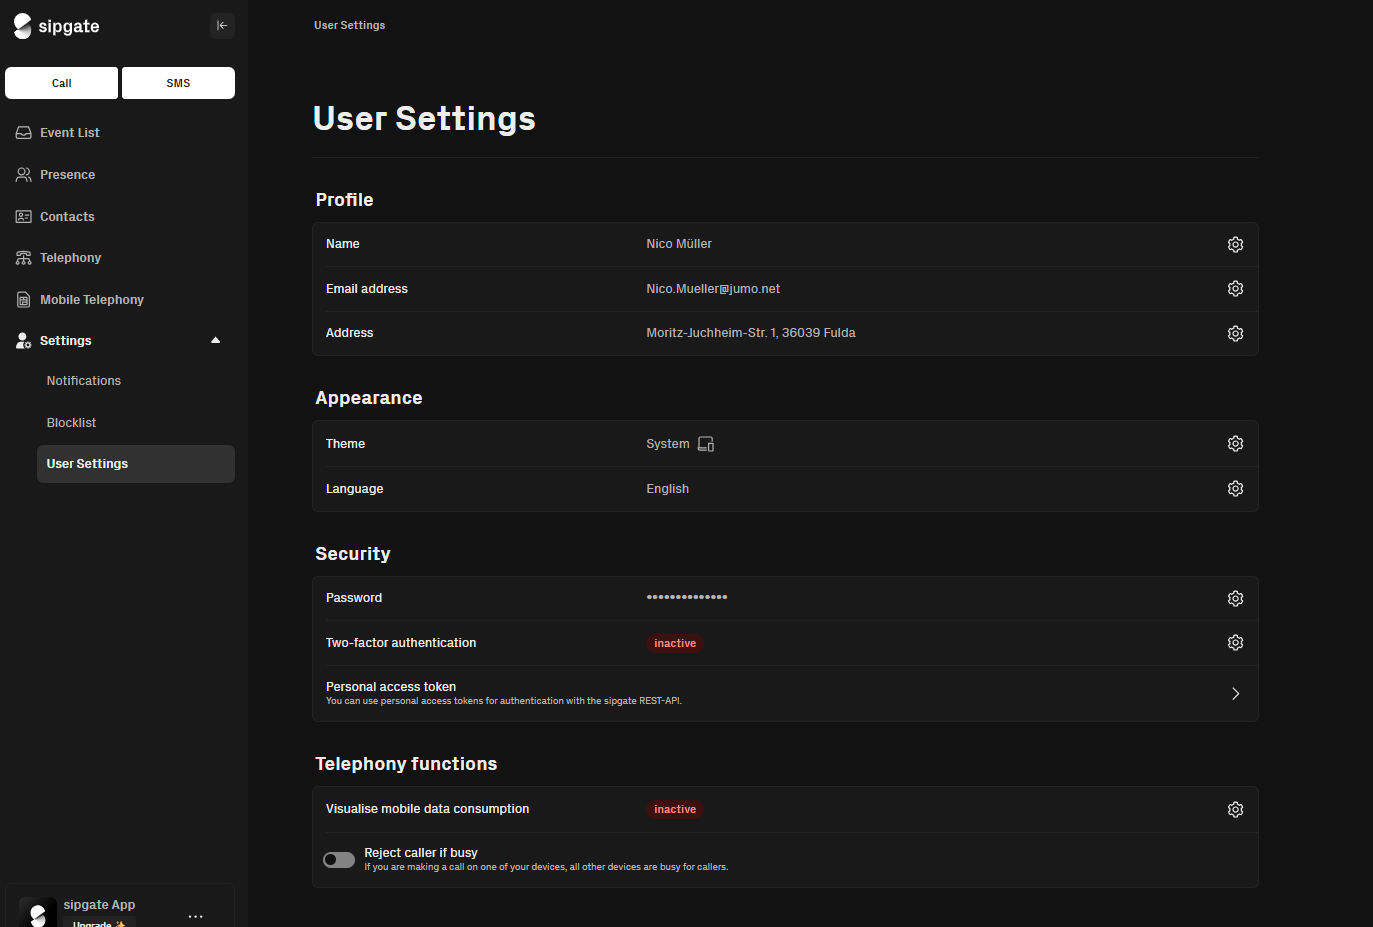
Task: Toggle Reject caller if busy switch
Action: pyautogui.click(x=339, y=860)
